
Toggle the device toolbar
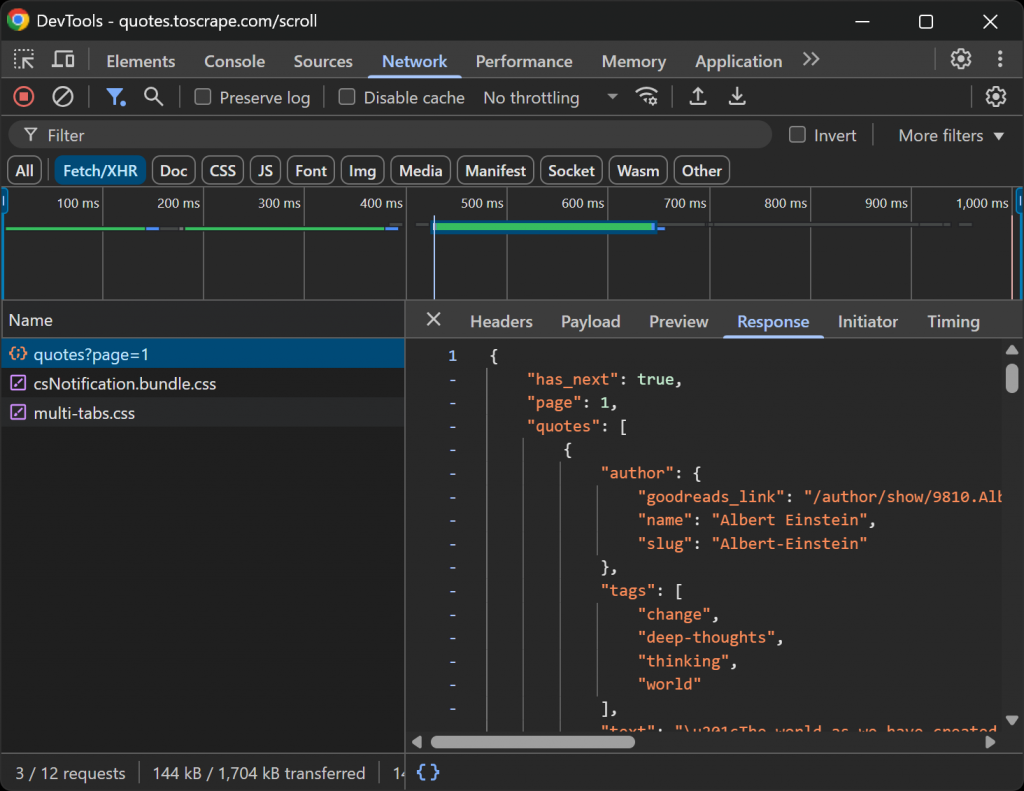[63, 60]
